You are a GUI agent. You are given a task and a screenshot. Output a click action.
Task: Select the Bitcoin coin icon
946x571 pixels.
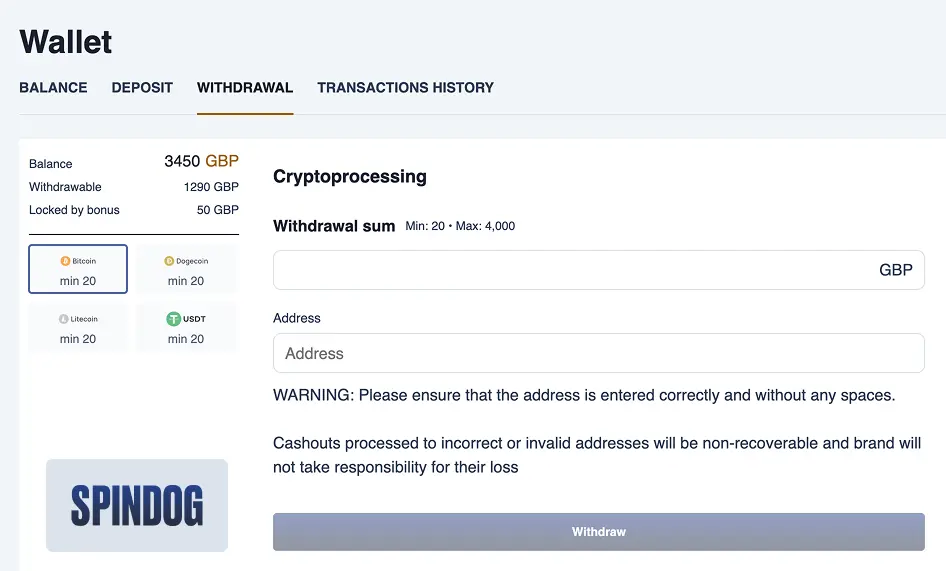(x=65, y=261)
